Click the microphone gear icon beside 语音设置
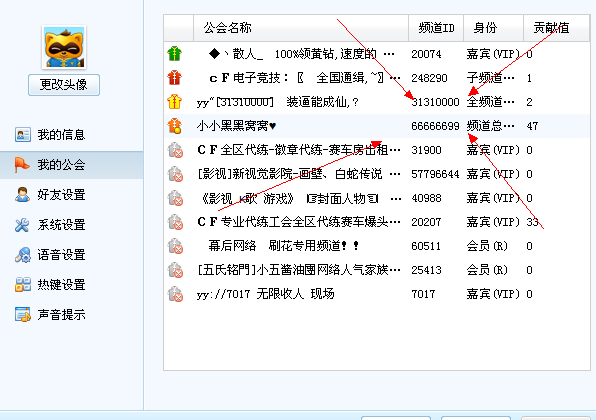This screenshot has width=596, height=420. point(23,255)
